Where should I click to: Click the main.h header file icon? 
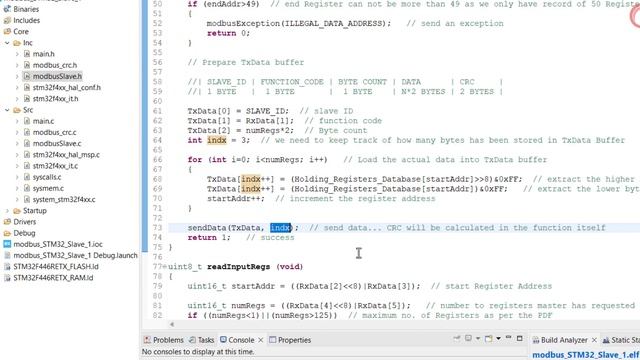point(27,54)
